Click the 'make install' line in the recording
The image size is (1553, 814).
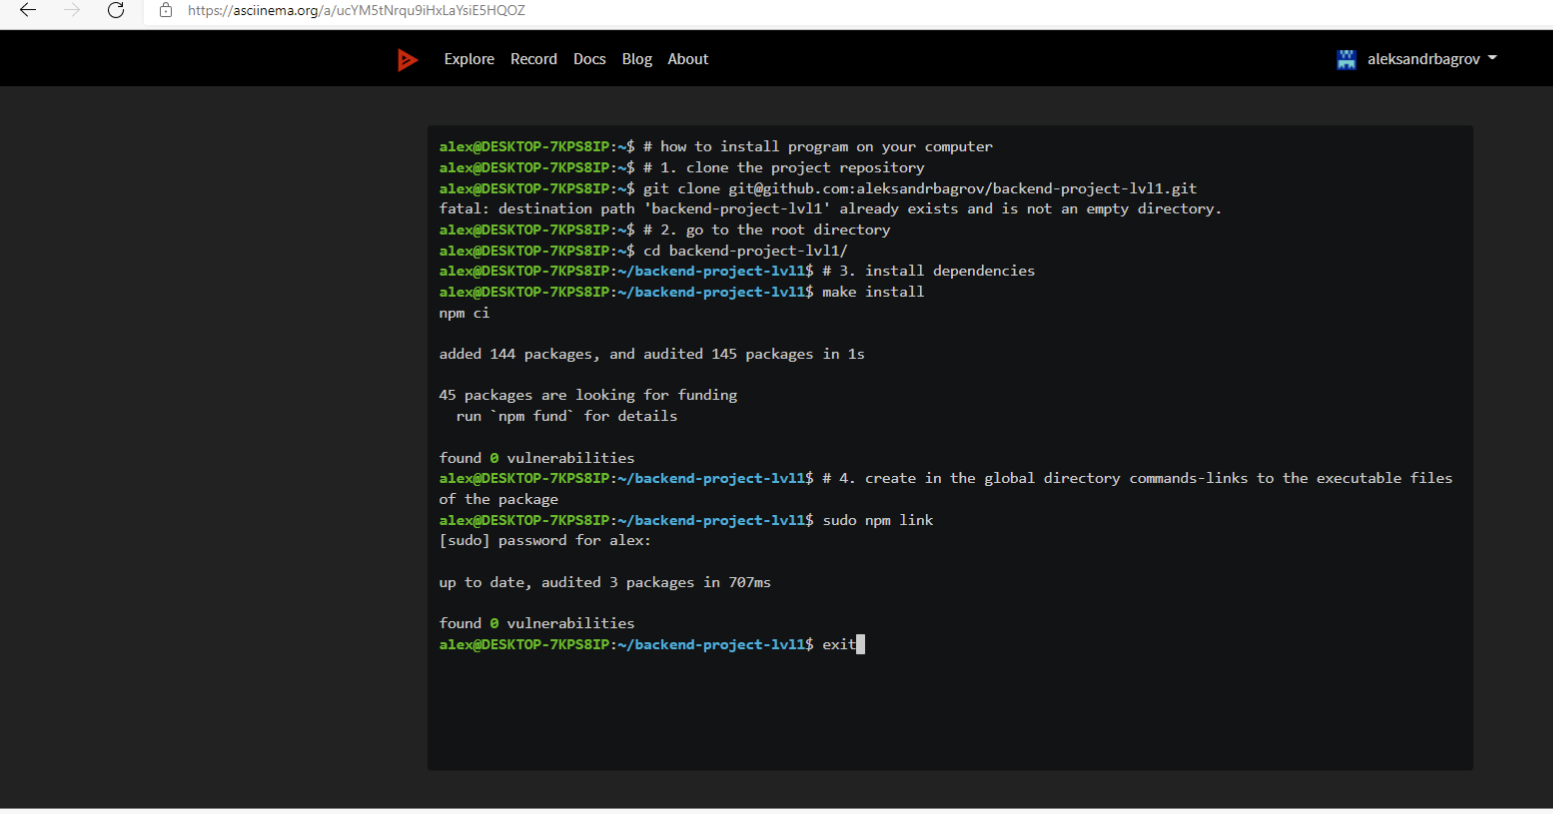coord(878,291)
